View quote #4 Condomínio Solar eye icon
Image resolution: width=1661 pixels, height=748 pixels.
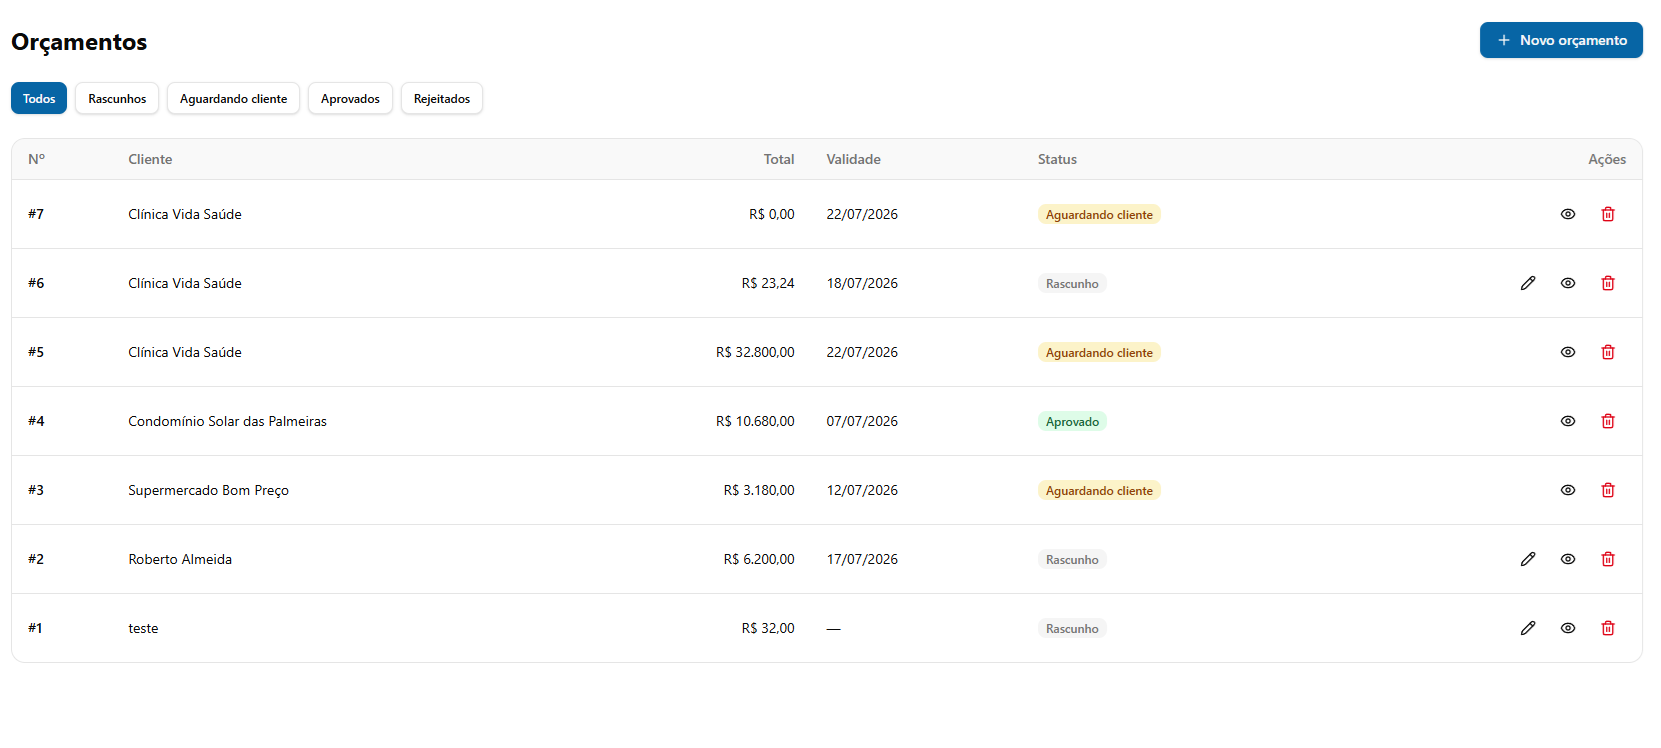(x=1568, y=421)
